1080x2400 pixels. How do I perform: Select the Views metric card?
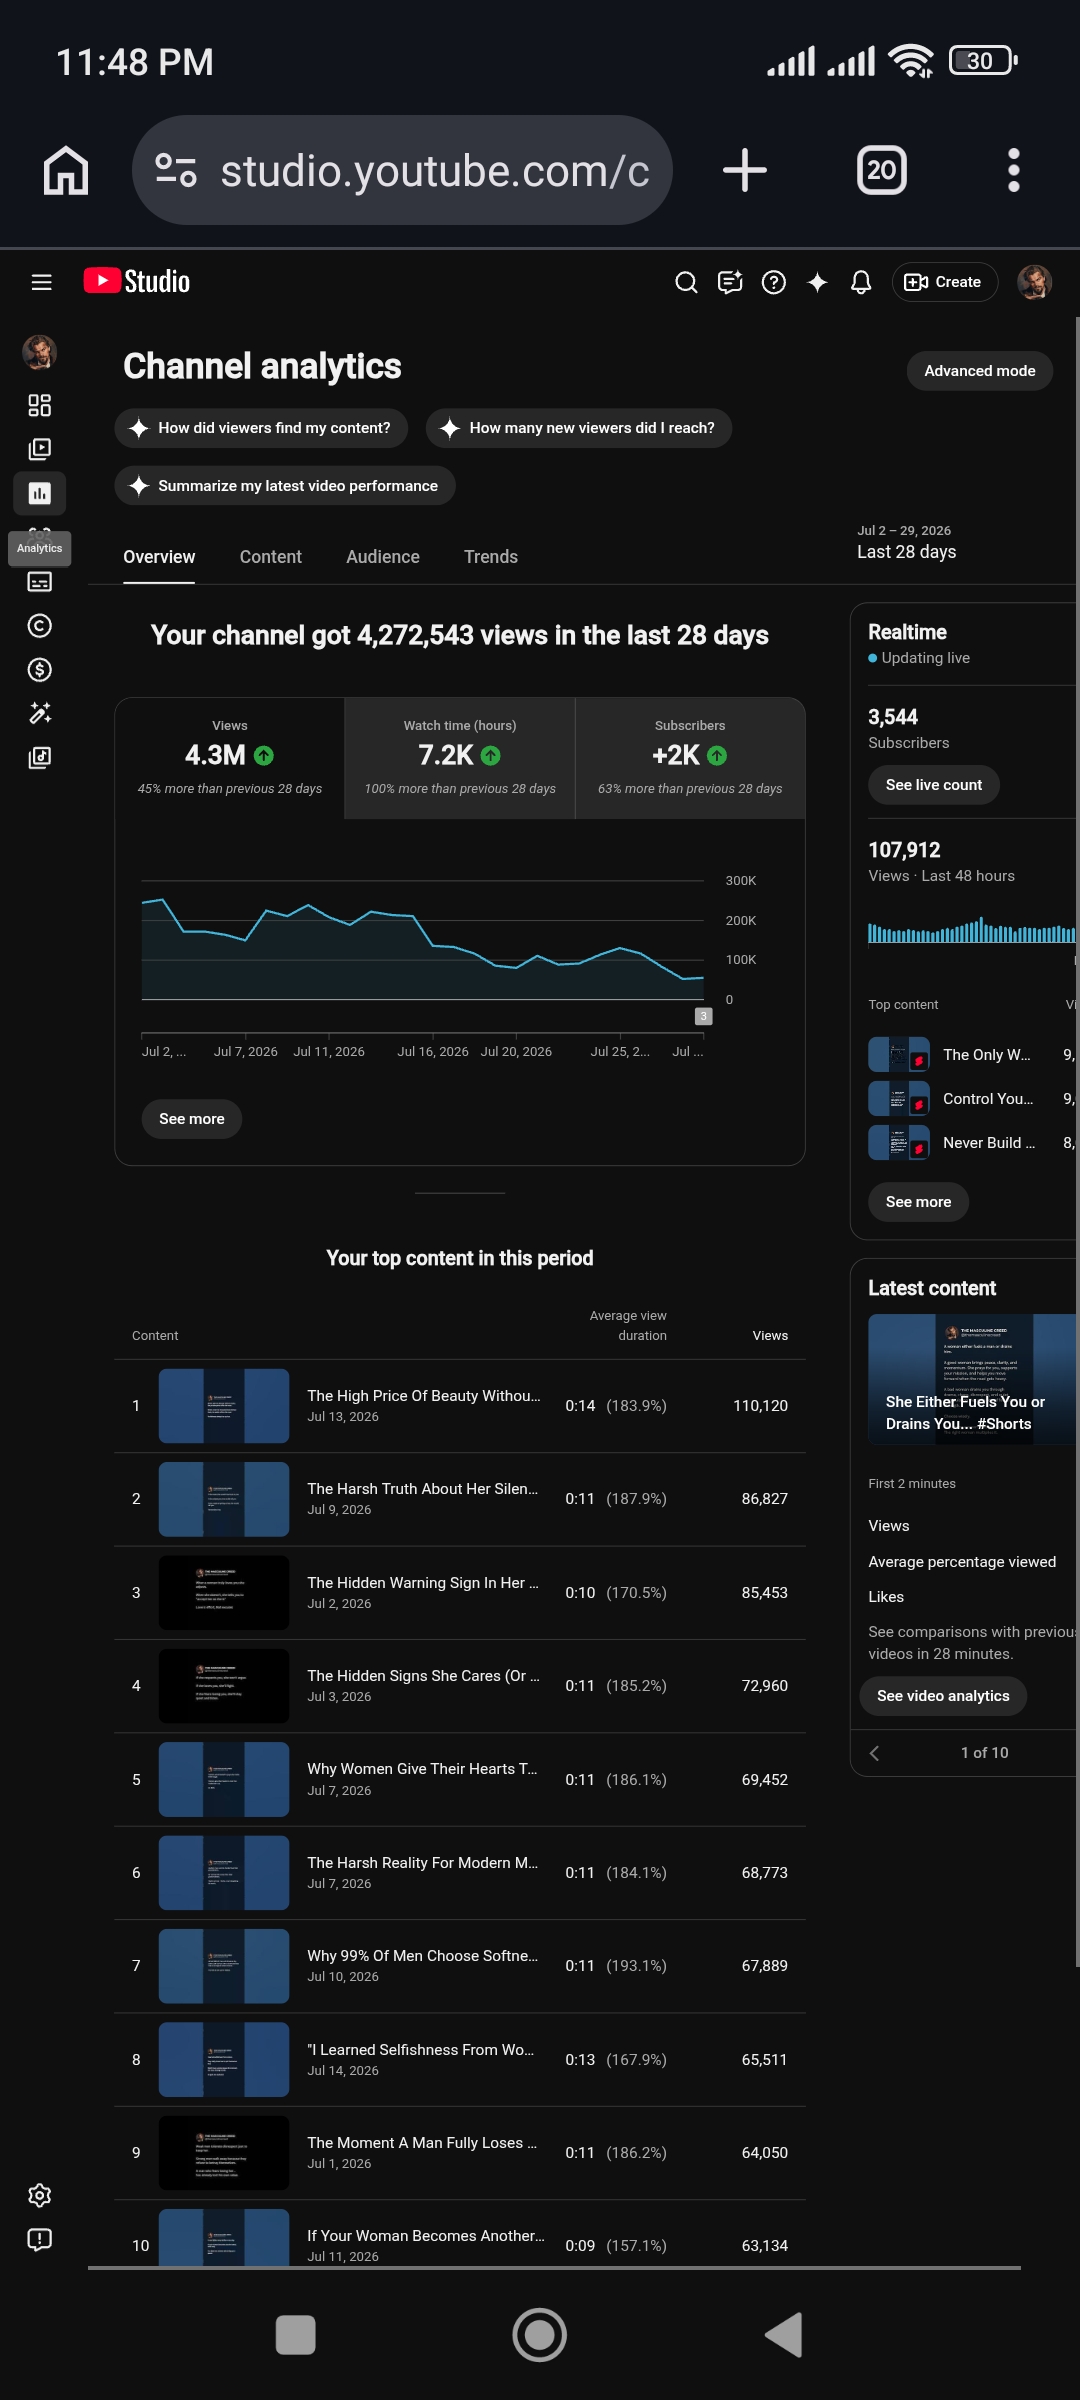tap(230, 758)
